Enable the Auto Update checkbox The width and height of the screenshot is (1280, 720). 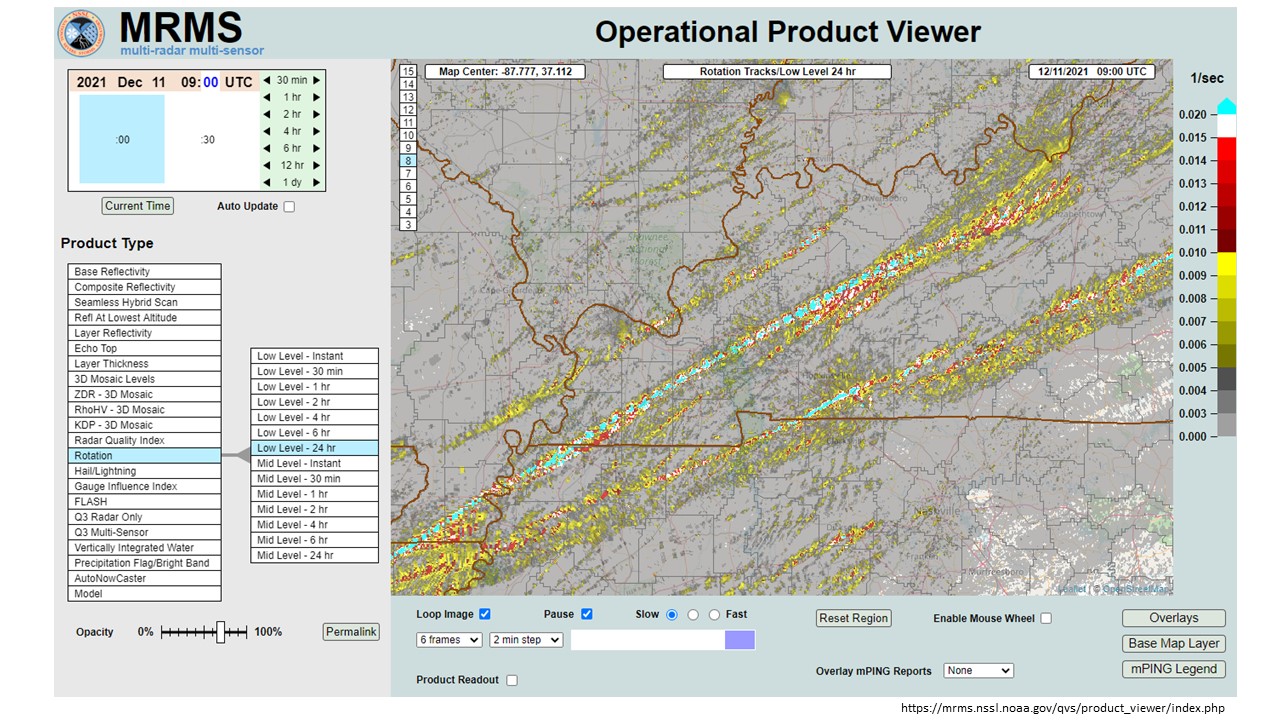[289, 207]
